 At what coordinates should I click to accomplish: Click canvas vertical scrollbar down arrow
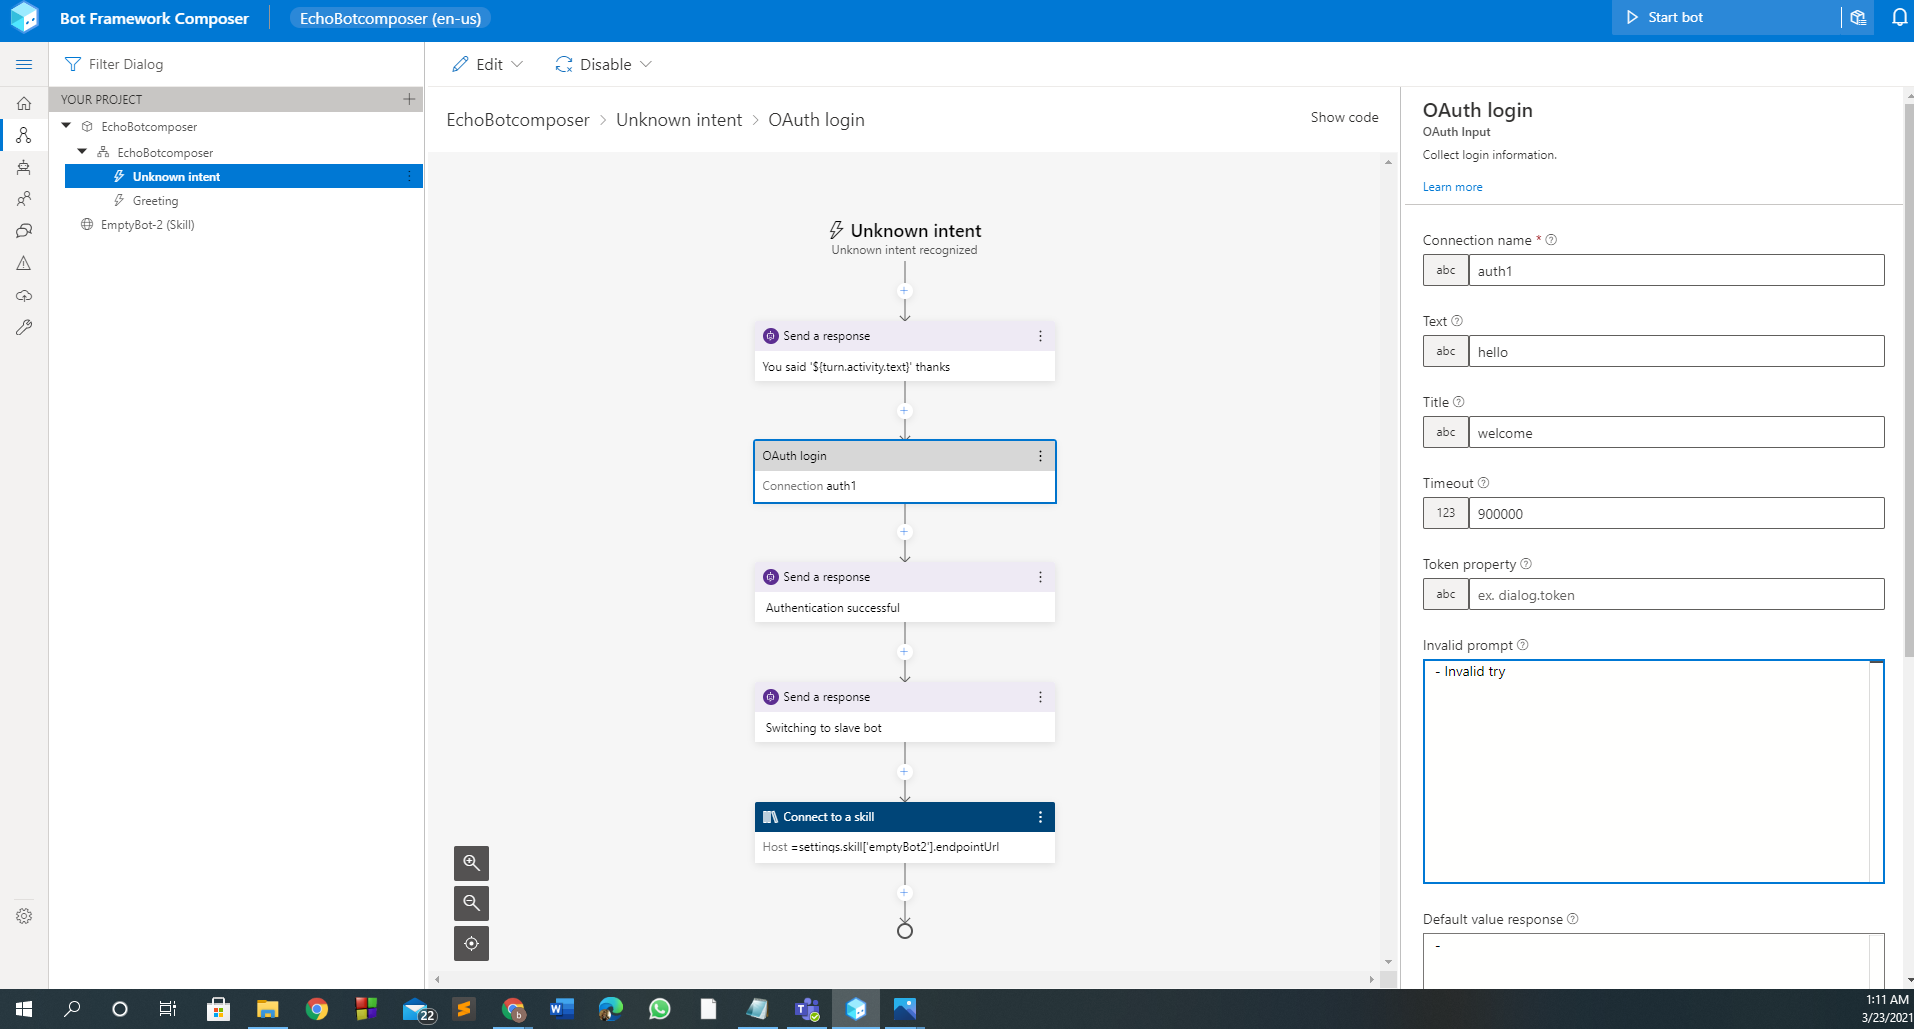coord(1388,962)
